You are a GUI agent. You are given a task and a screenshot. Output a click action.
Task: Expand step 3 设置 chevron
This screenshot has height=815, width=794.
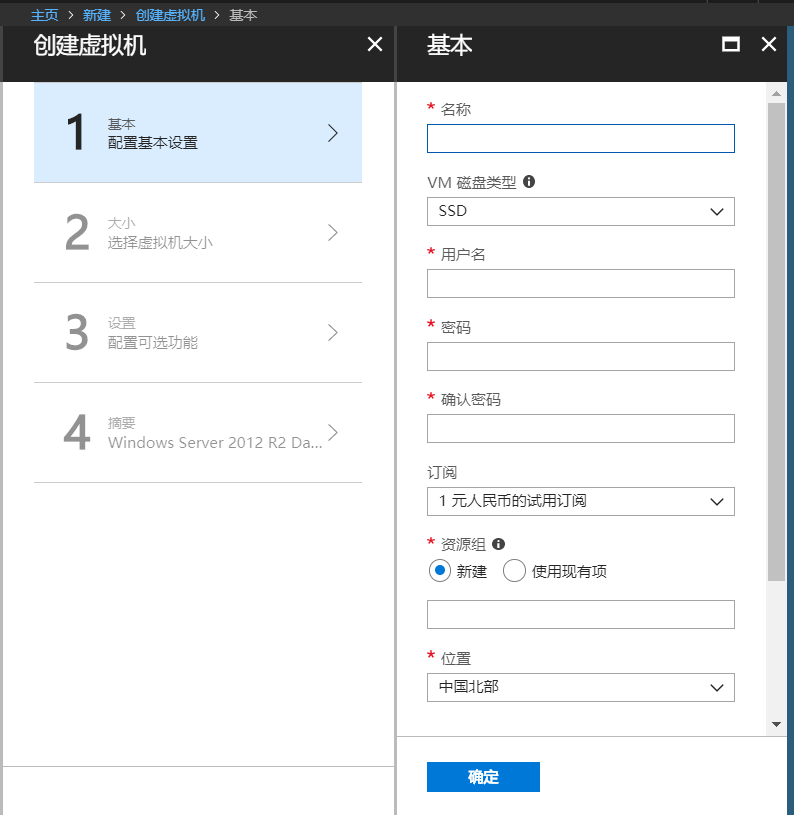[x=333, y=332]
